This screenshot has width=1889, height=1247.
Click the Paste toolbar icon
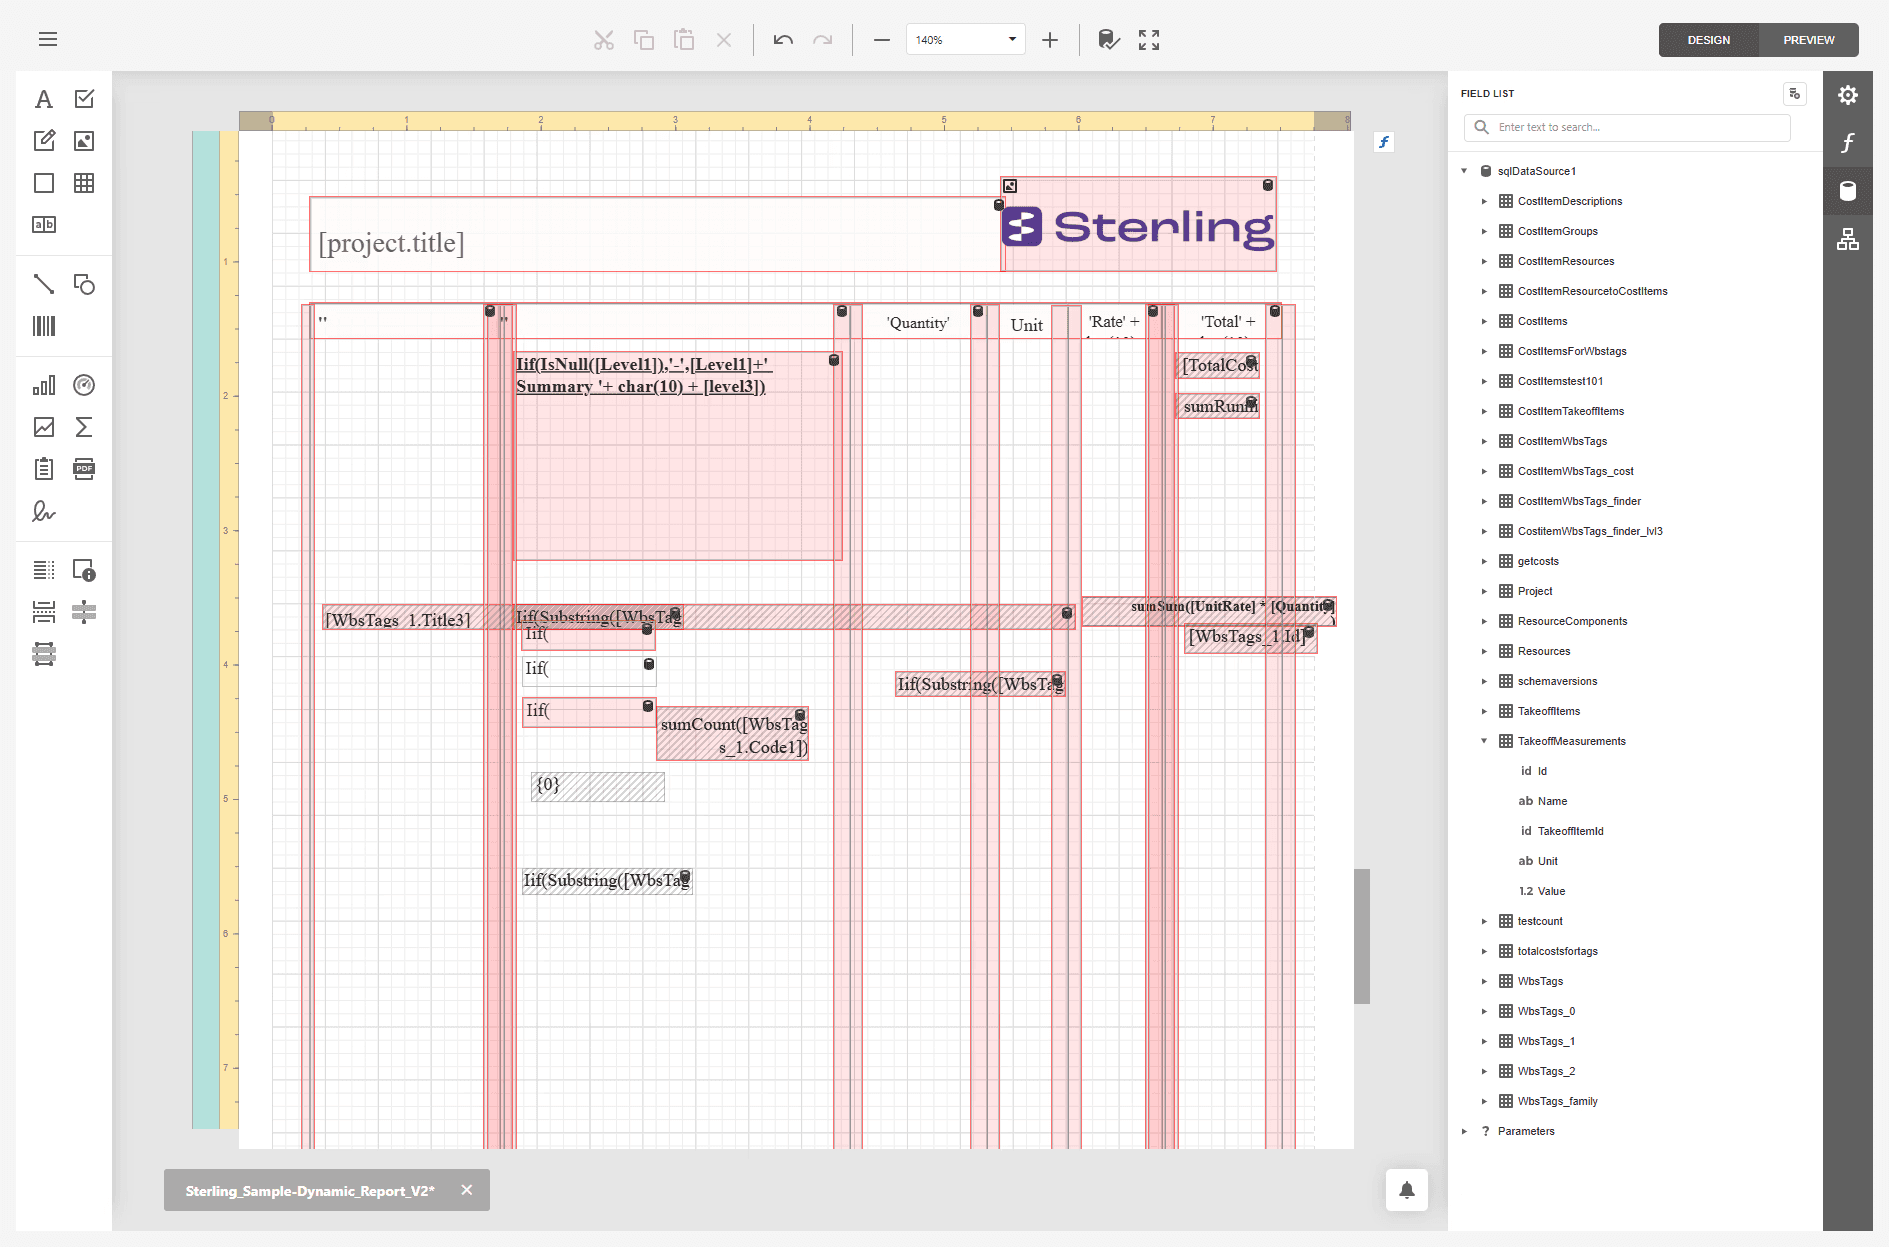tap(684, 40)
